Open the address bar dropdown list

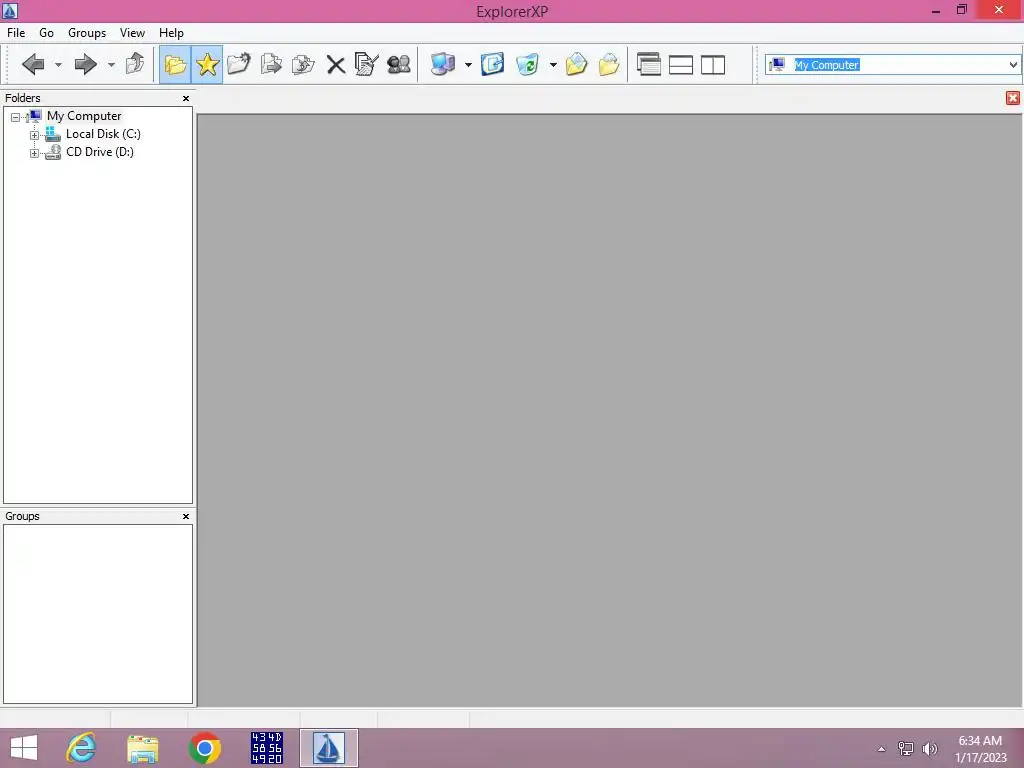coord(1013,65)
